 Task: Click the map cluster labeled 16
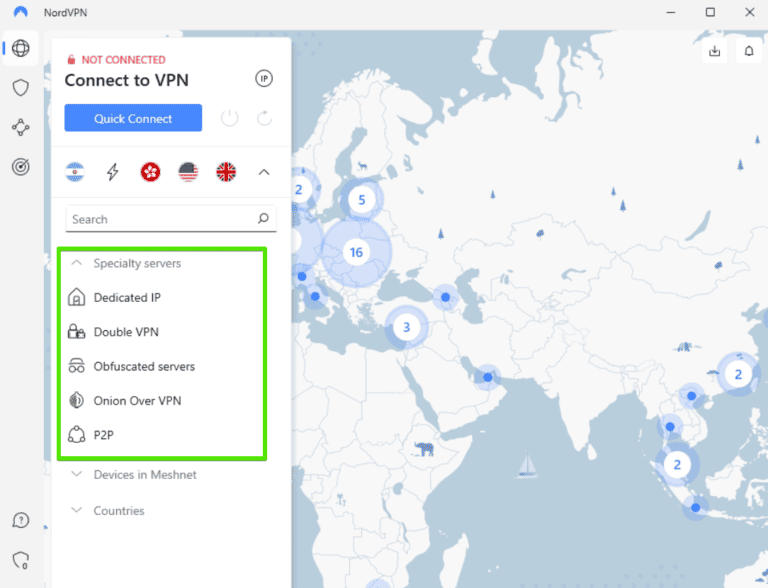tap(356, 252)
